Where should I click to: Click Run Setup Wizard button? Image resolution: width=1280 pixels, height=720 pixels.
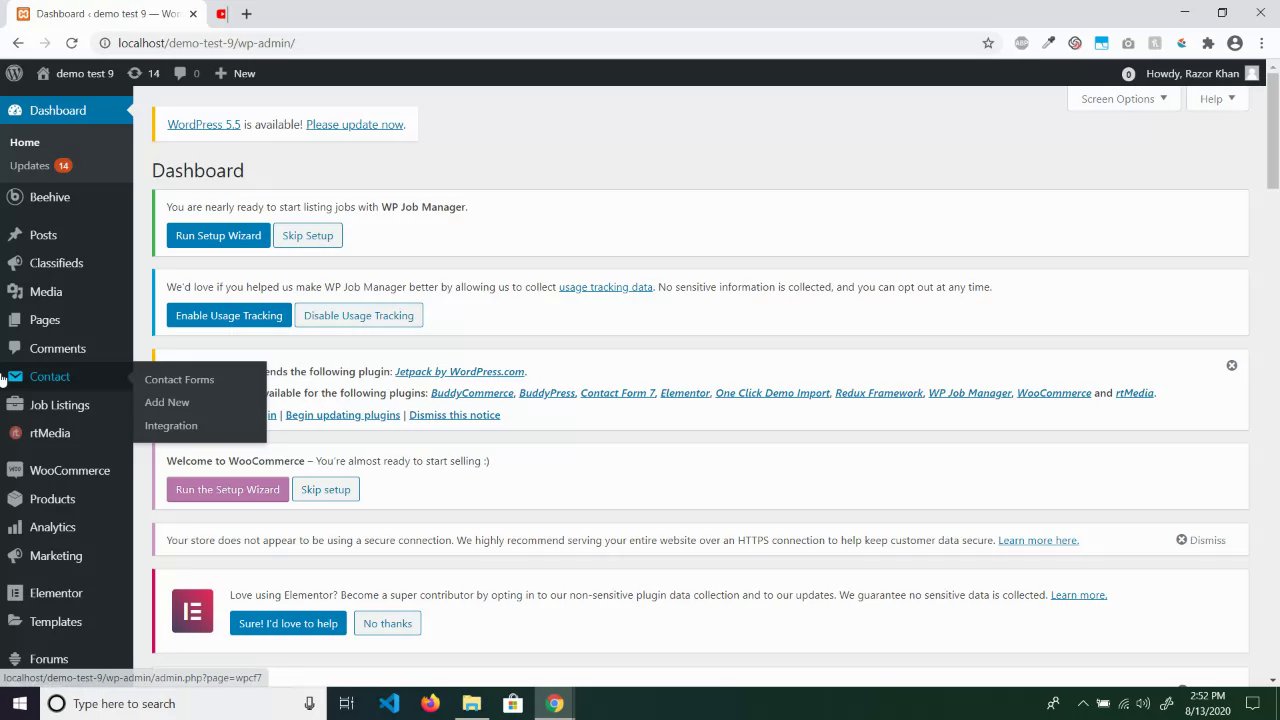point(218,235)
